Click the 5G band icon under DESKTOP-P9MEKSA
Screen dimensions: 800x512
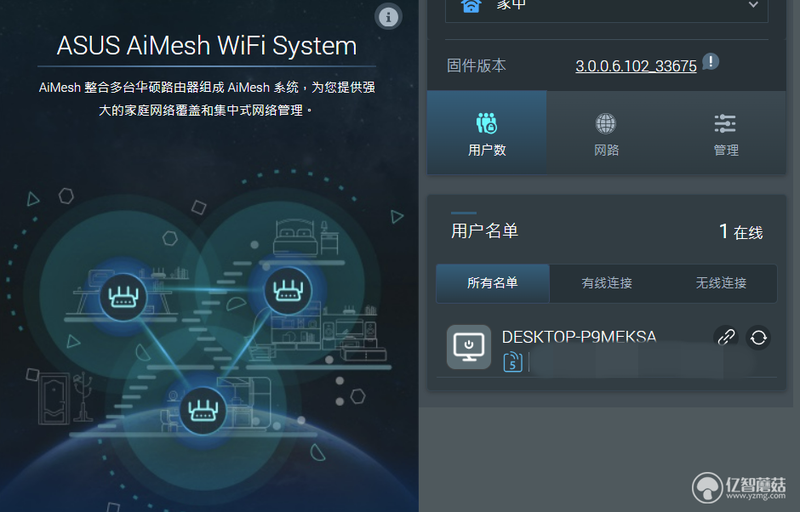[513, 362]
